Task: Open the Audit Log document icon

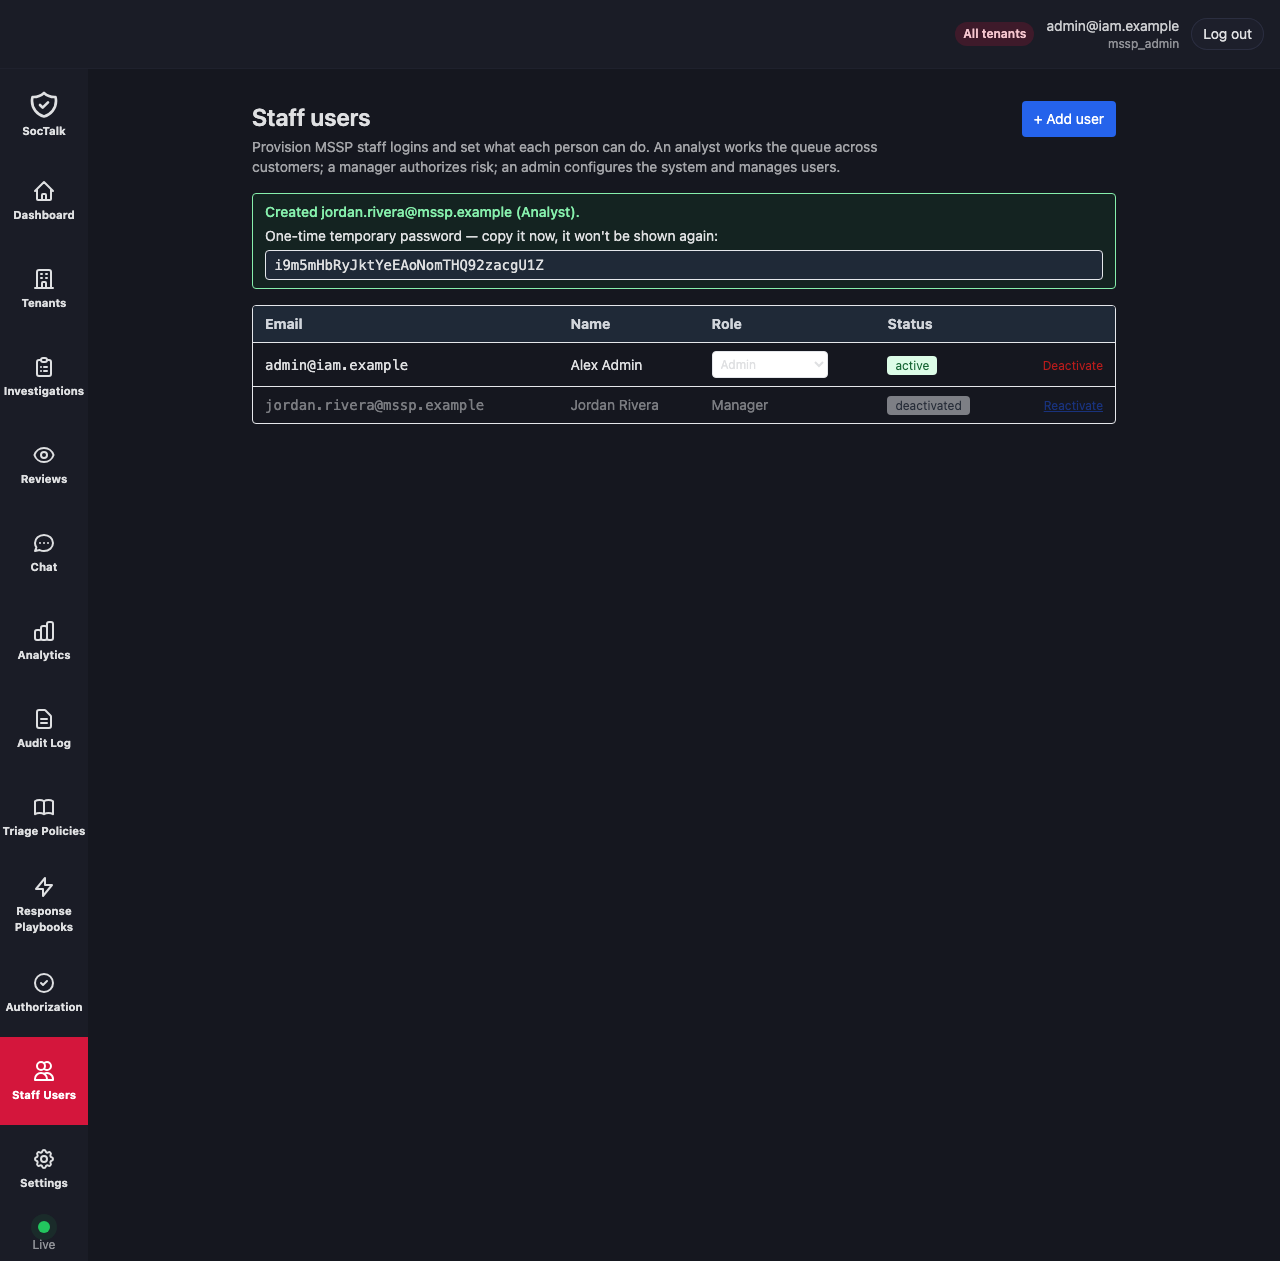Action: coord(44,719)
